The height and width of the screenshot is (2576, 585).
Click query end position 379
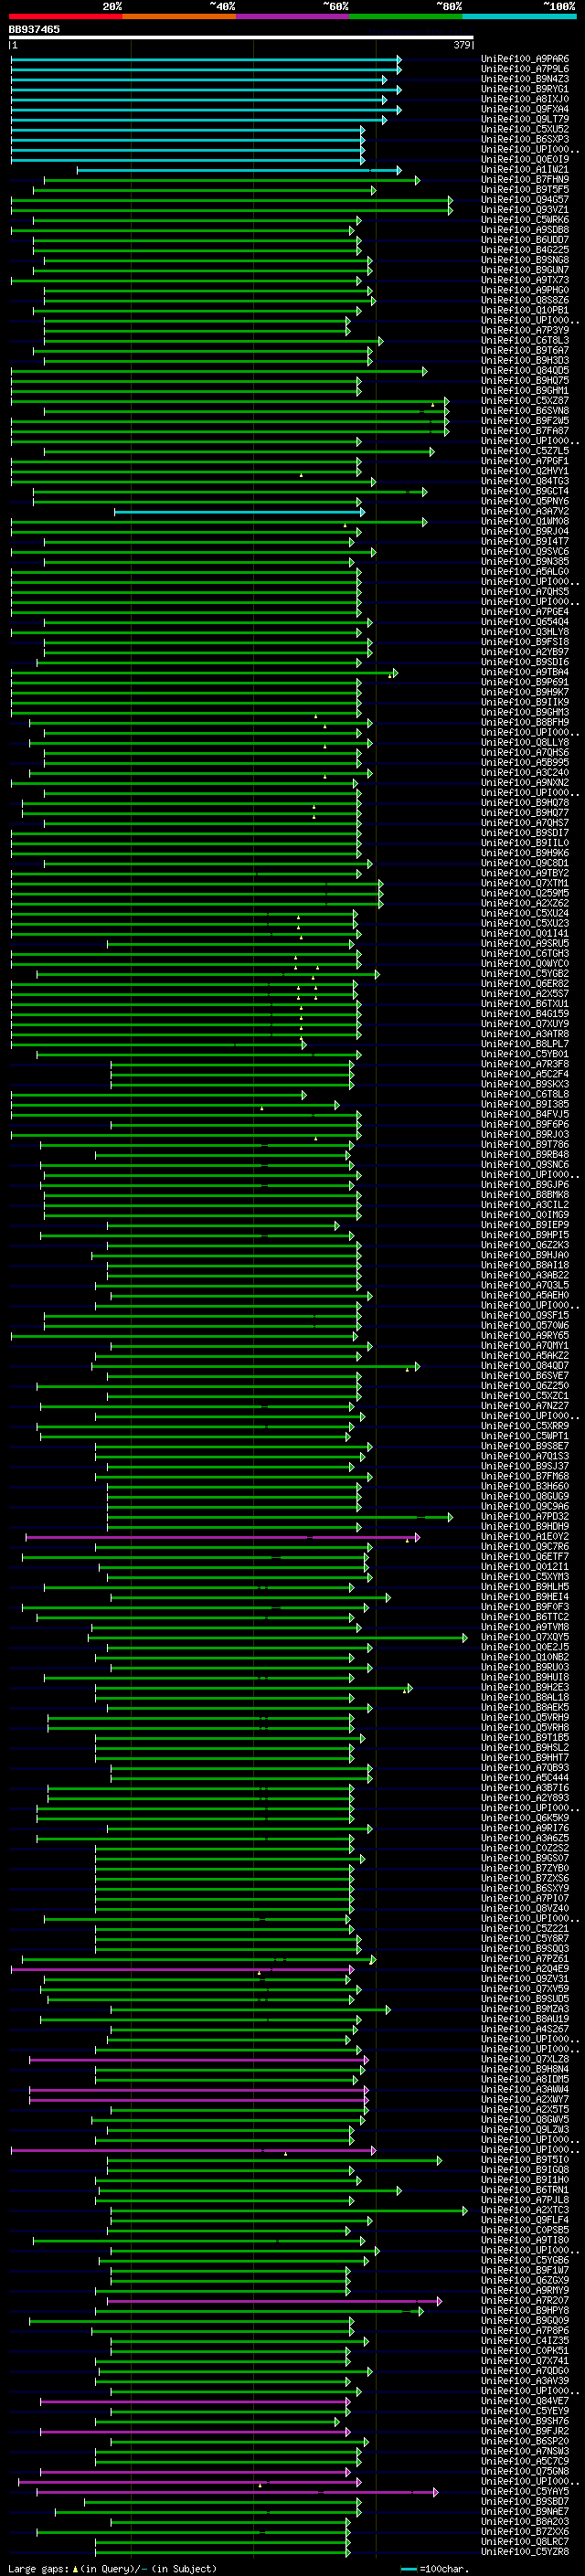[462, 45]
